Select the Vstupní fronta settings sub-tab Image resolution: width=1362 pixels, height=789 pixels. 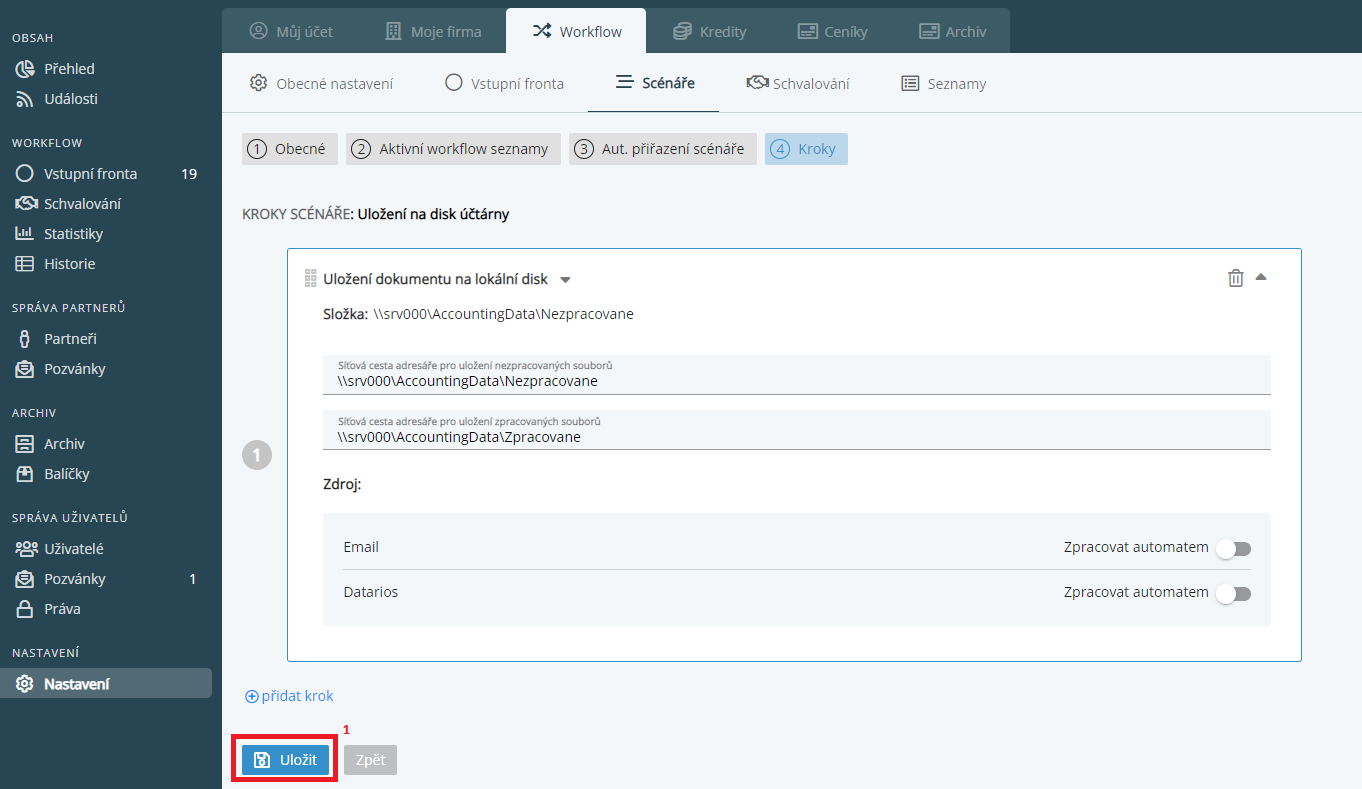[x=504, y=84]
